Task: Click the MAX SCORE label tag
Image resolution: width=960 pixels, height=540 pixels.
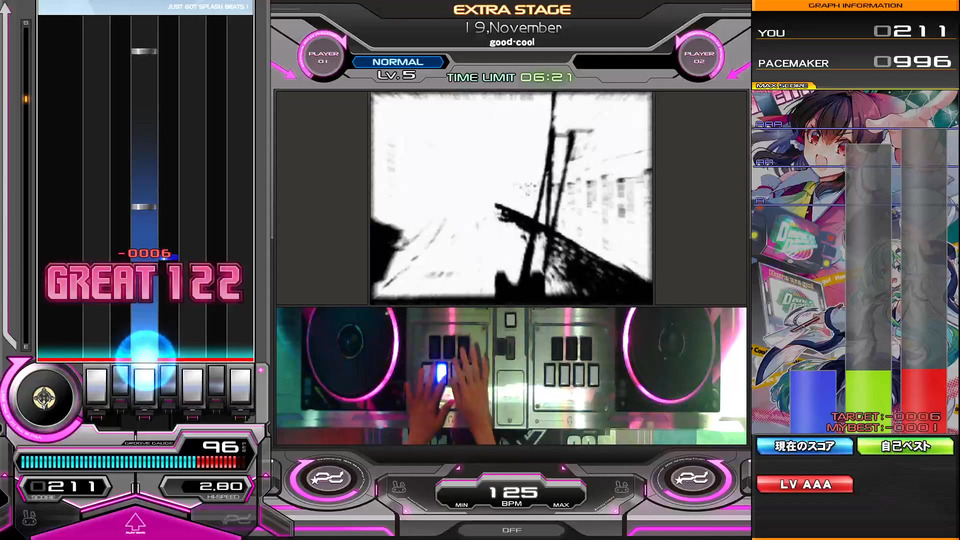Action: pyautogui.click(x=783, y=86)
